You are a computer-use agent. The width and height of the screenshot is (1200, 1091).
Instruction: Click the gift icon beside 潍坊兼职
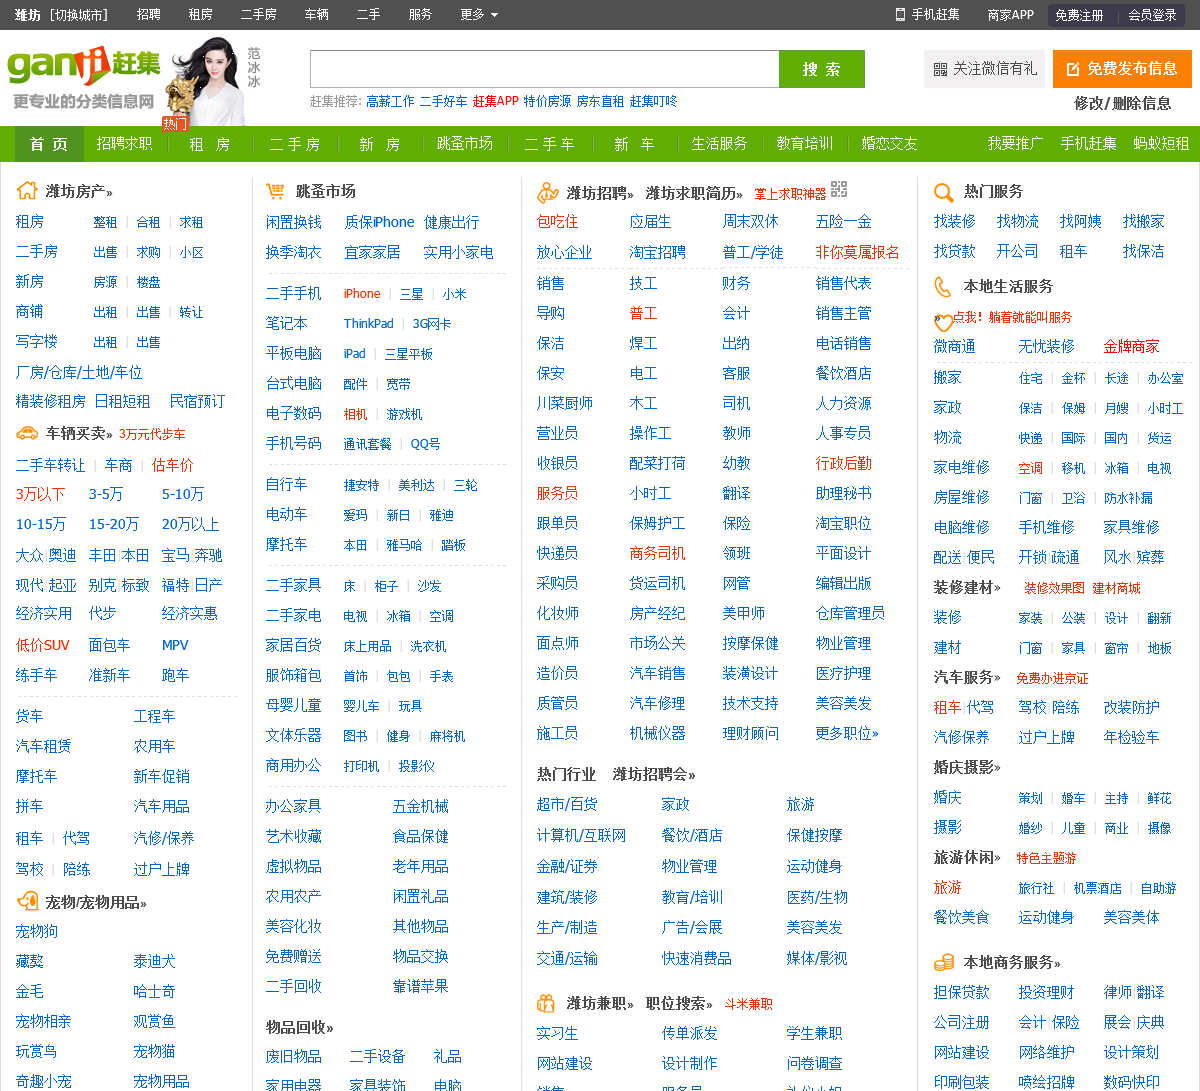[x=546, y=1003]
